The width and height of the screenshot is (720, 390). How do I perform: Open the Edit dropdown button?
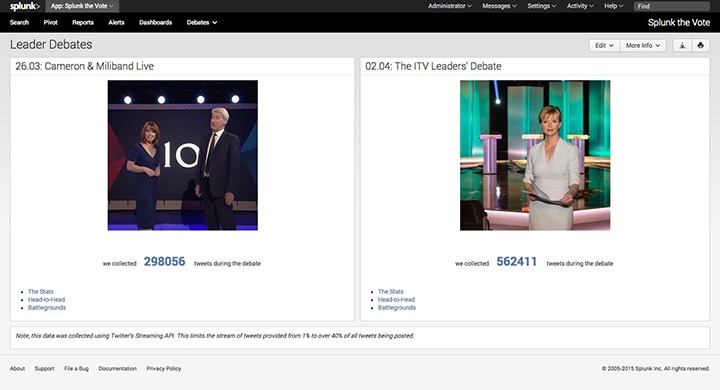coord(604,45)
